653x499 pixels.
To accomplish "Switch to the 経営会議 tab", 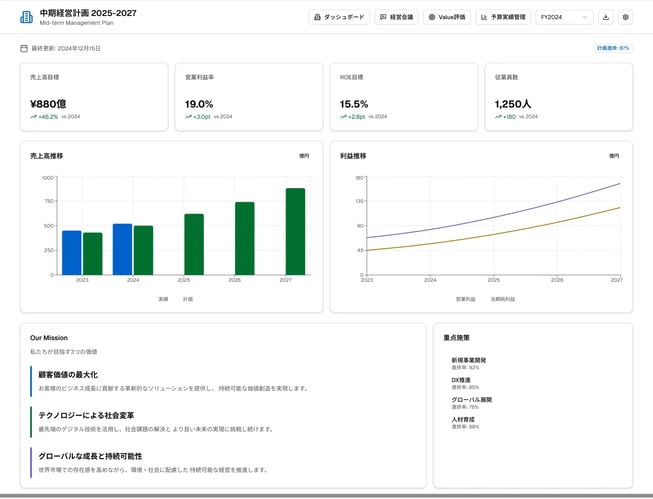I will click(x=397, y=17).
